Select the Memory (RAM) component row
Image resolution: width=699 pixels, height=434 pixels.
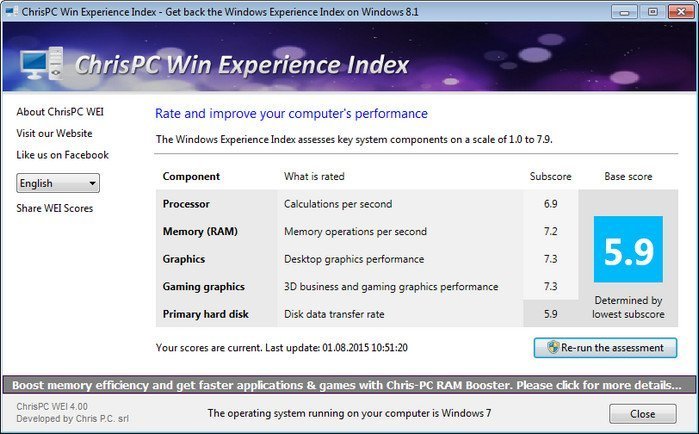[x=198, y=231]
